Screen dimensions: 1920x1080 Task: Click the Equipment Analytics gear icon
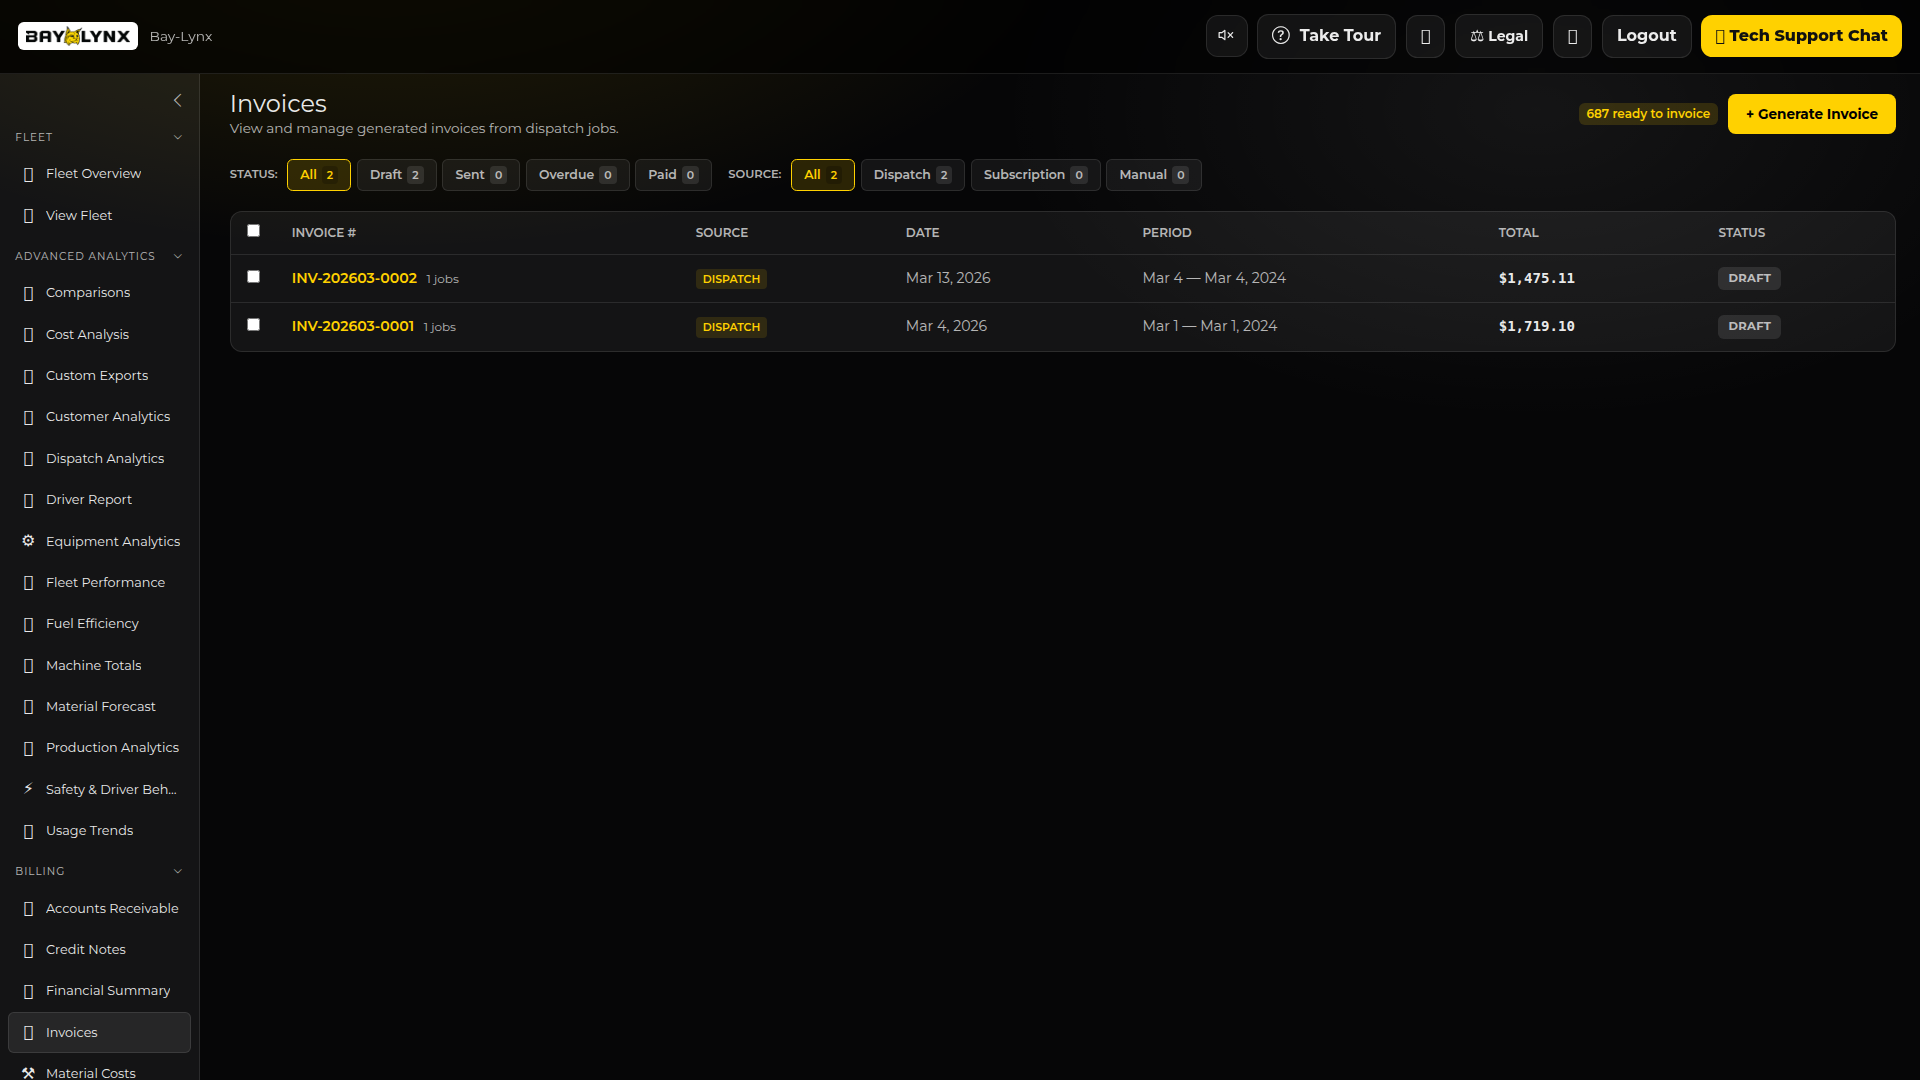28,541
